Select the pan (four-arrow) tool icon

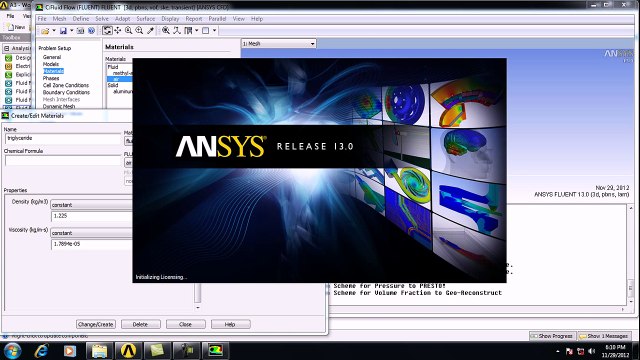point(118,31)
